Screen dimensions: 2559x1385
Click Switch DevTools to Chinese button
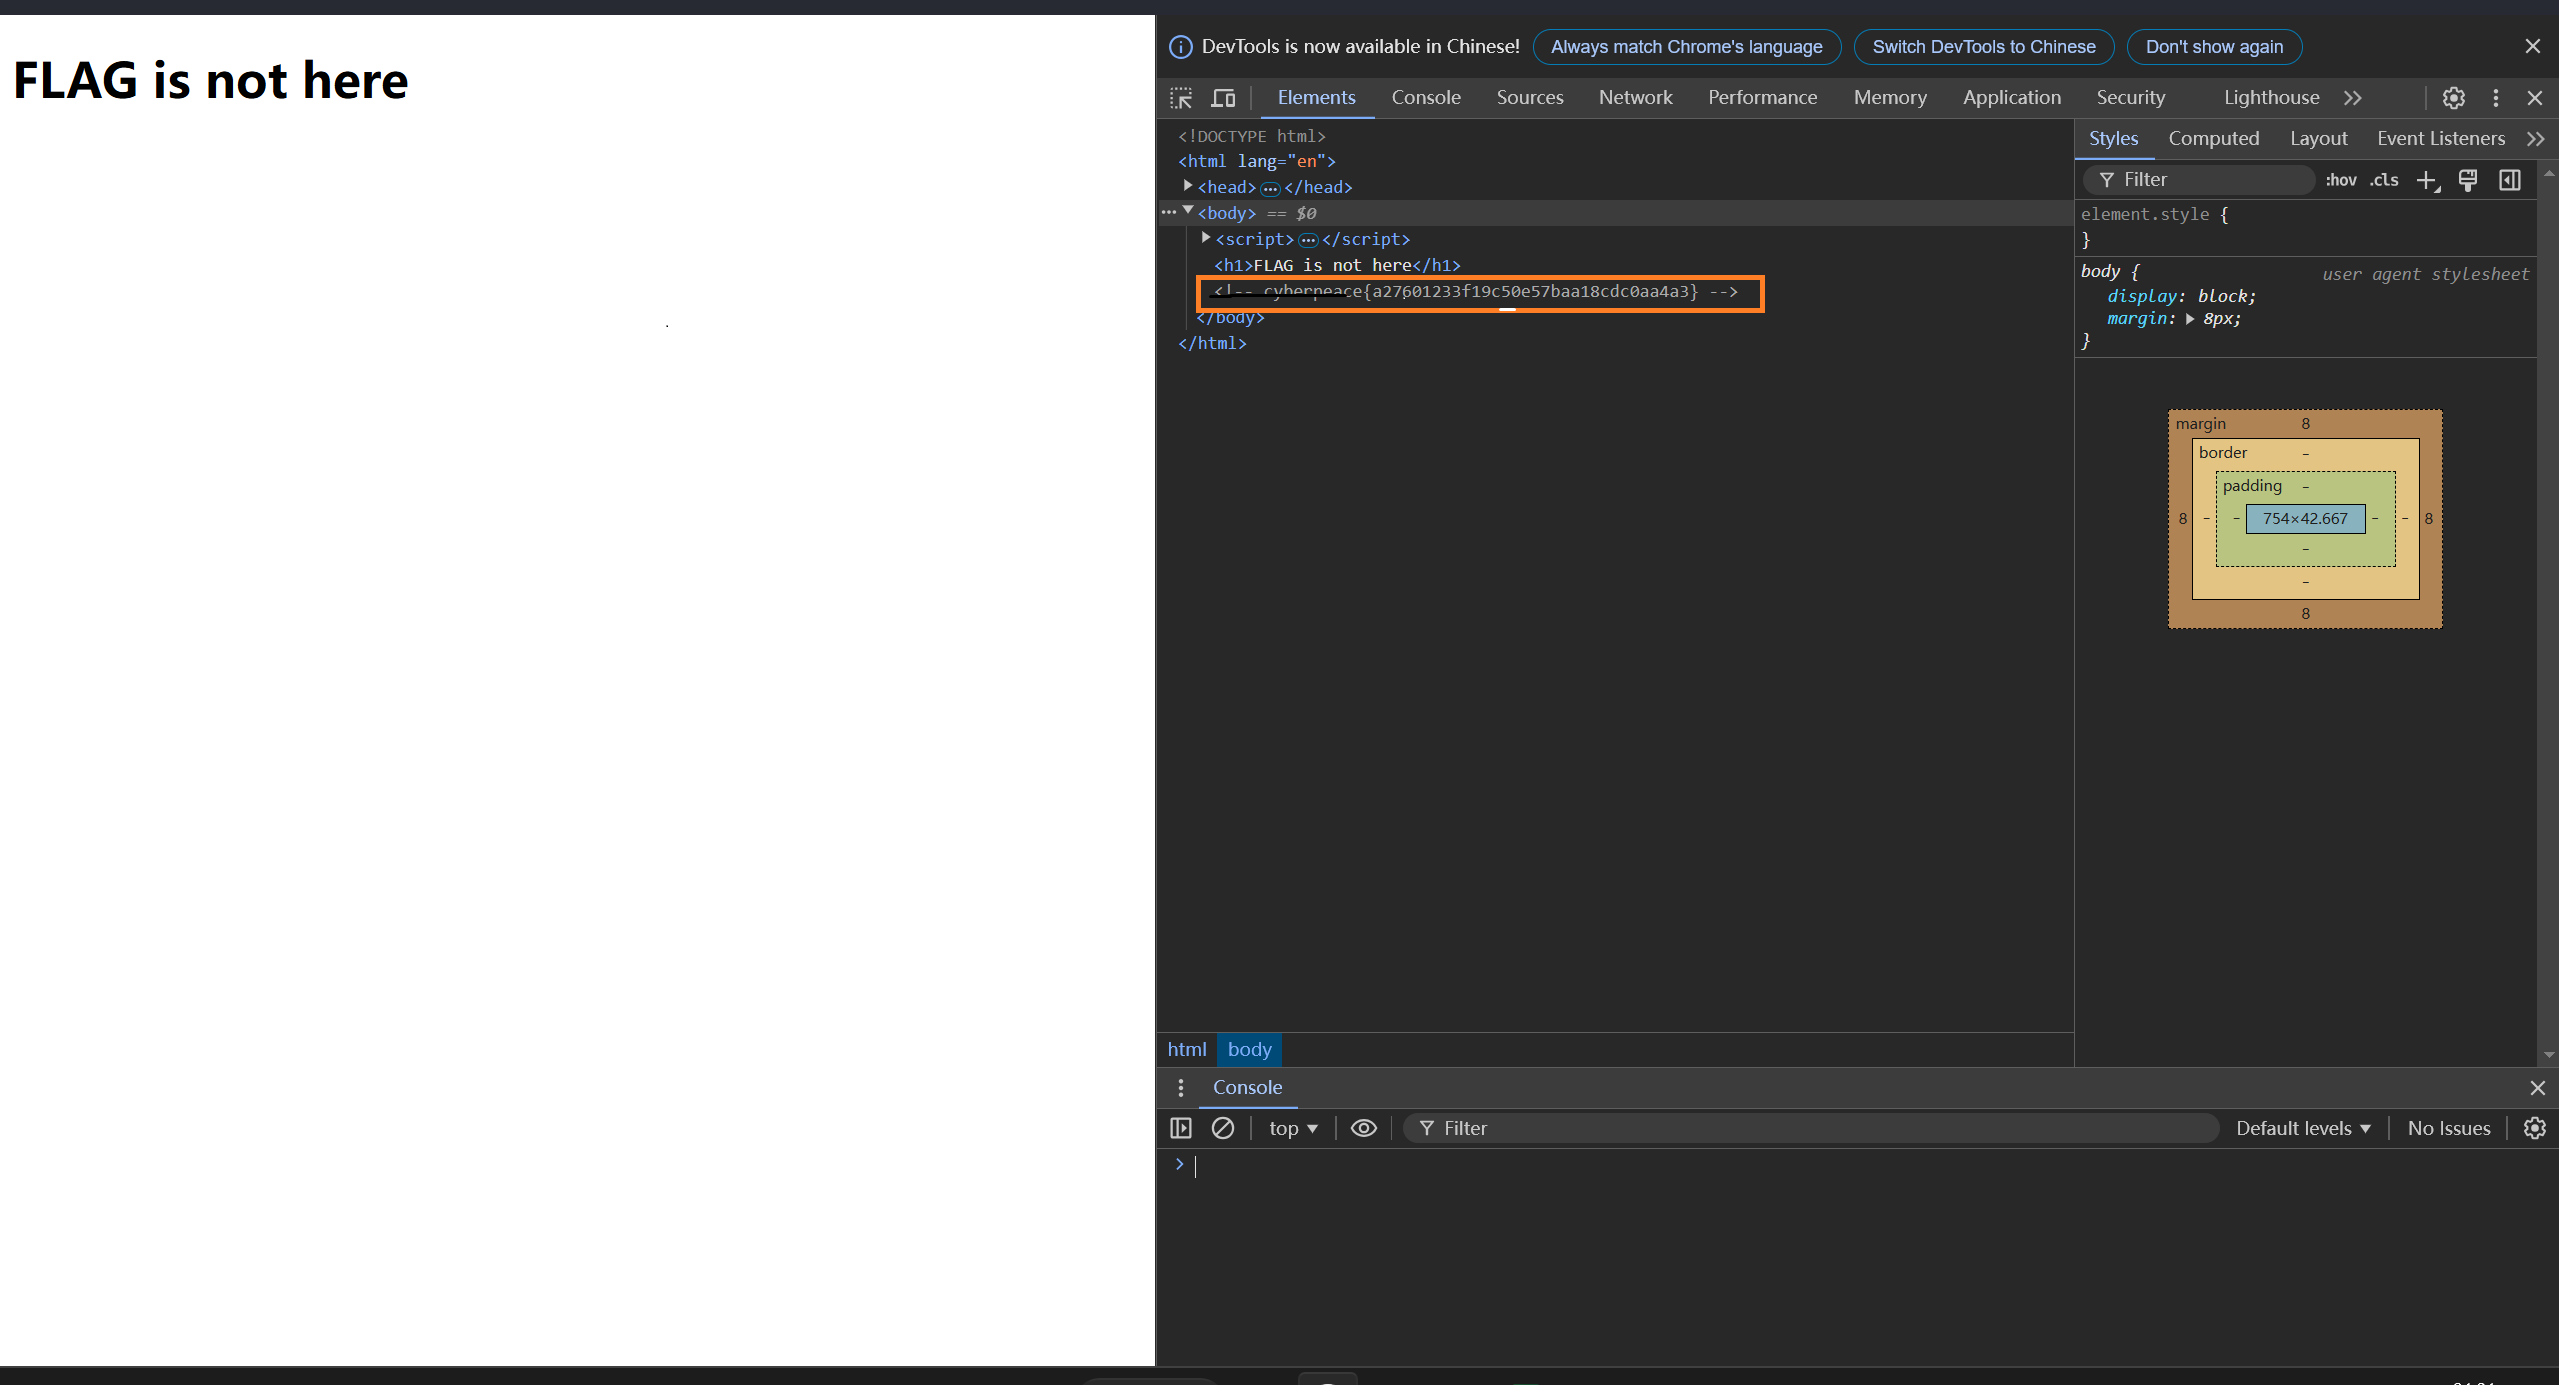(1983, 47)
